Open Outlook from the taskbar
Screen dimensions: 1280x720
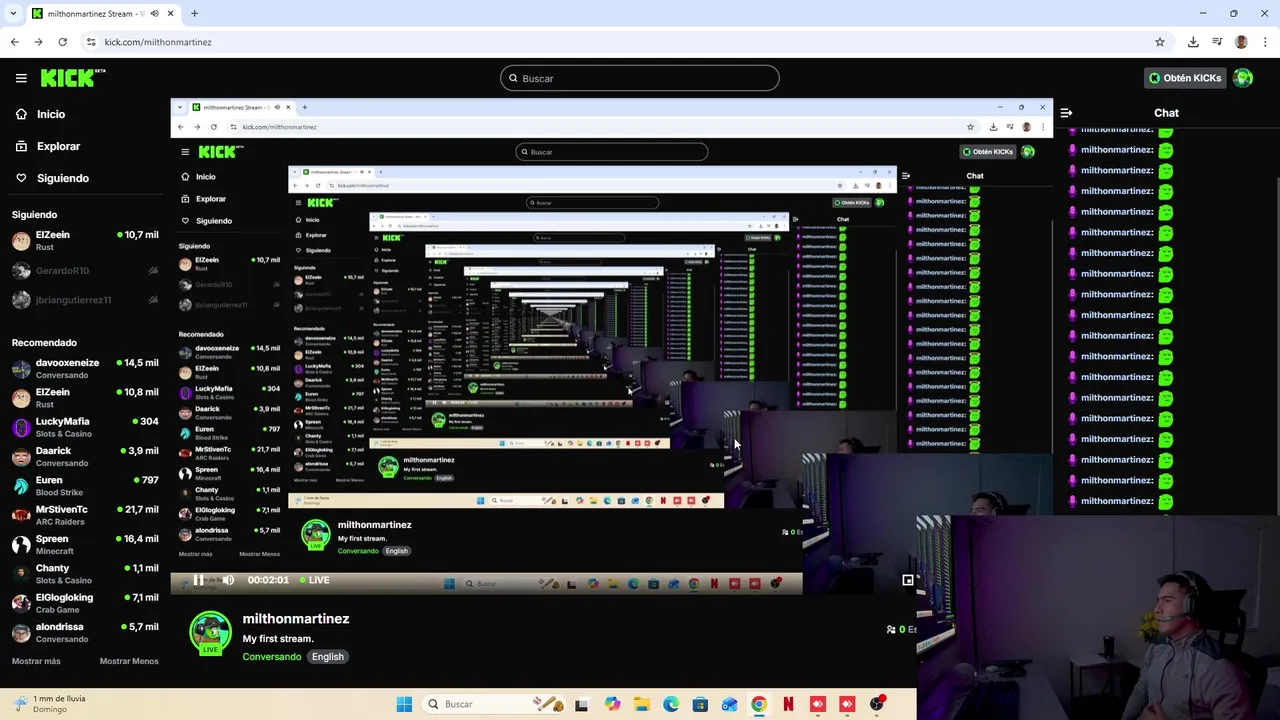[729, 704]
